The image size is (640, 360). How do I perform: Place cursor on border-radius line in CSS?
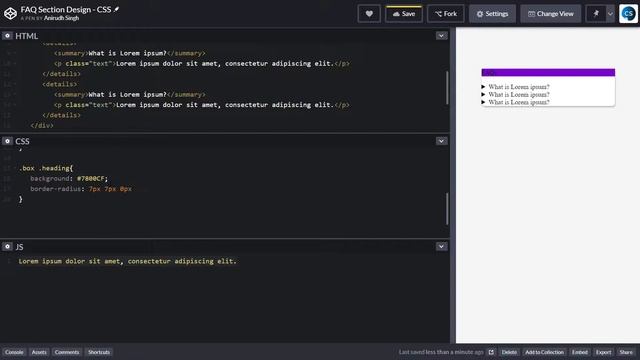pos(81,189)
